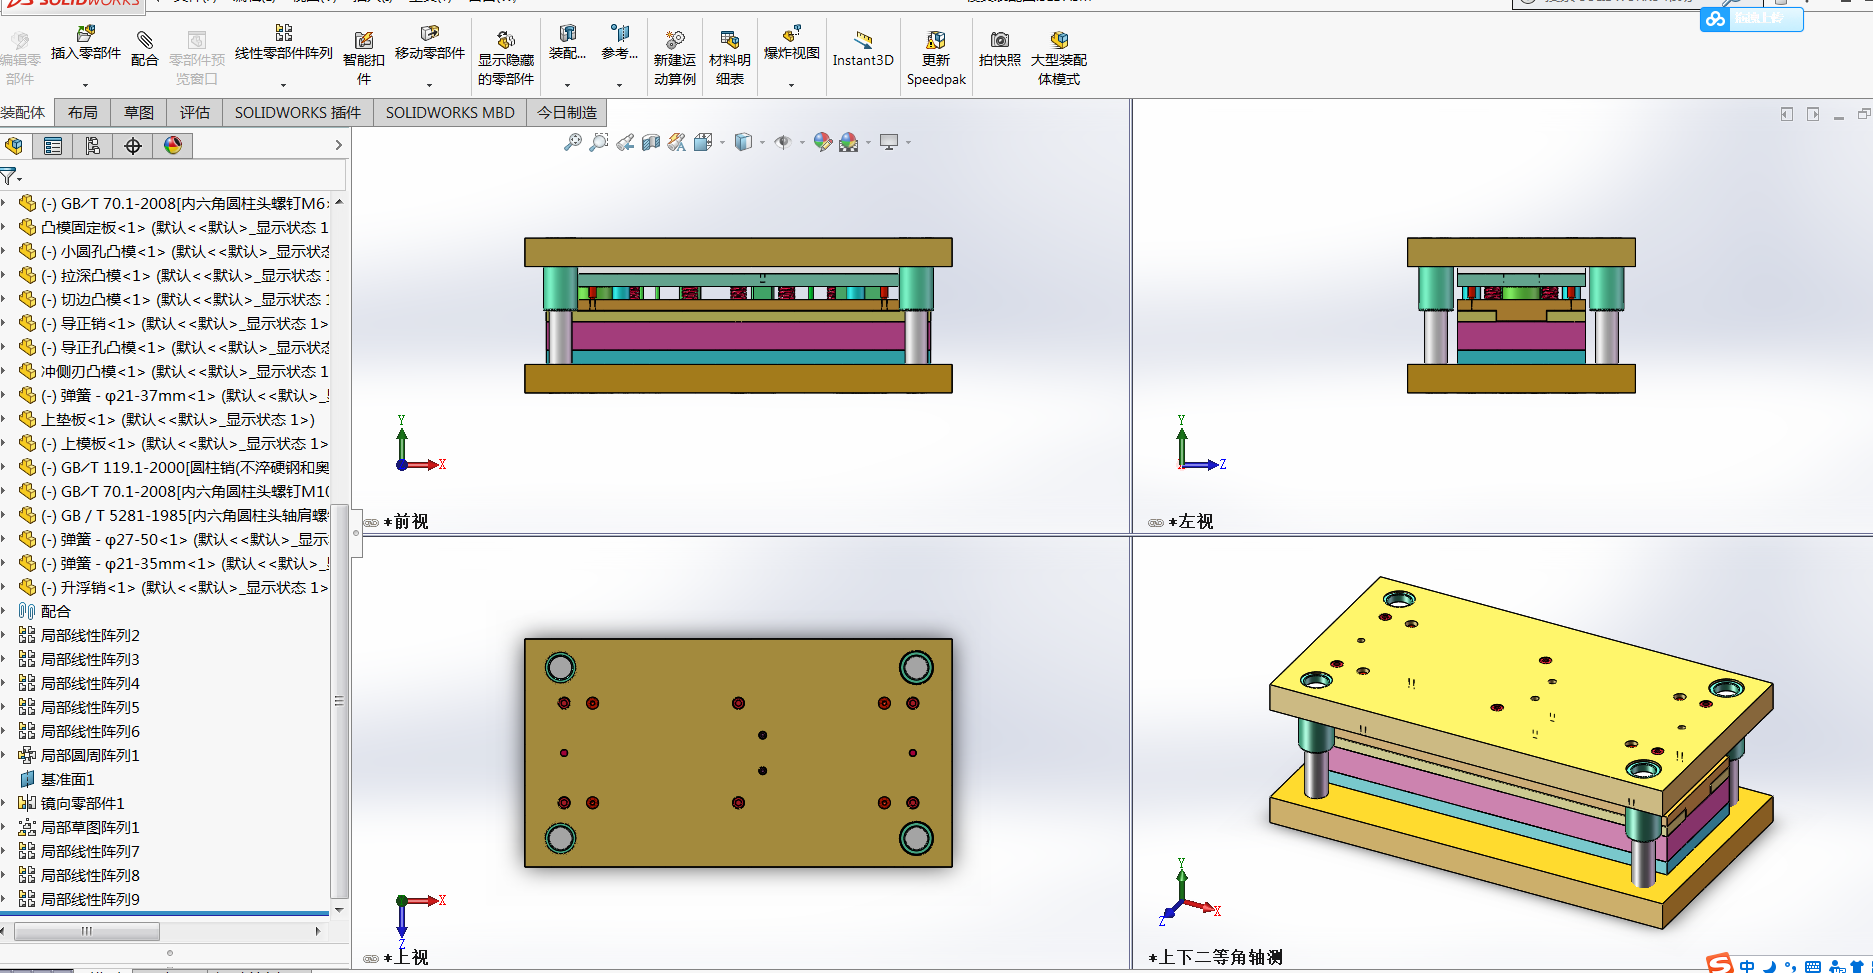Click Display Style icon in view toolbar

coord(743,143)
